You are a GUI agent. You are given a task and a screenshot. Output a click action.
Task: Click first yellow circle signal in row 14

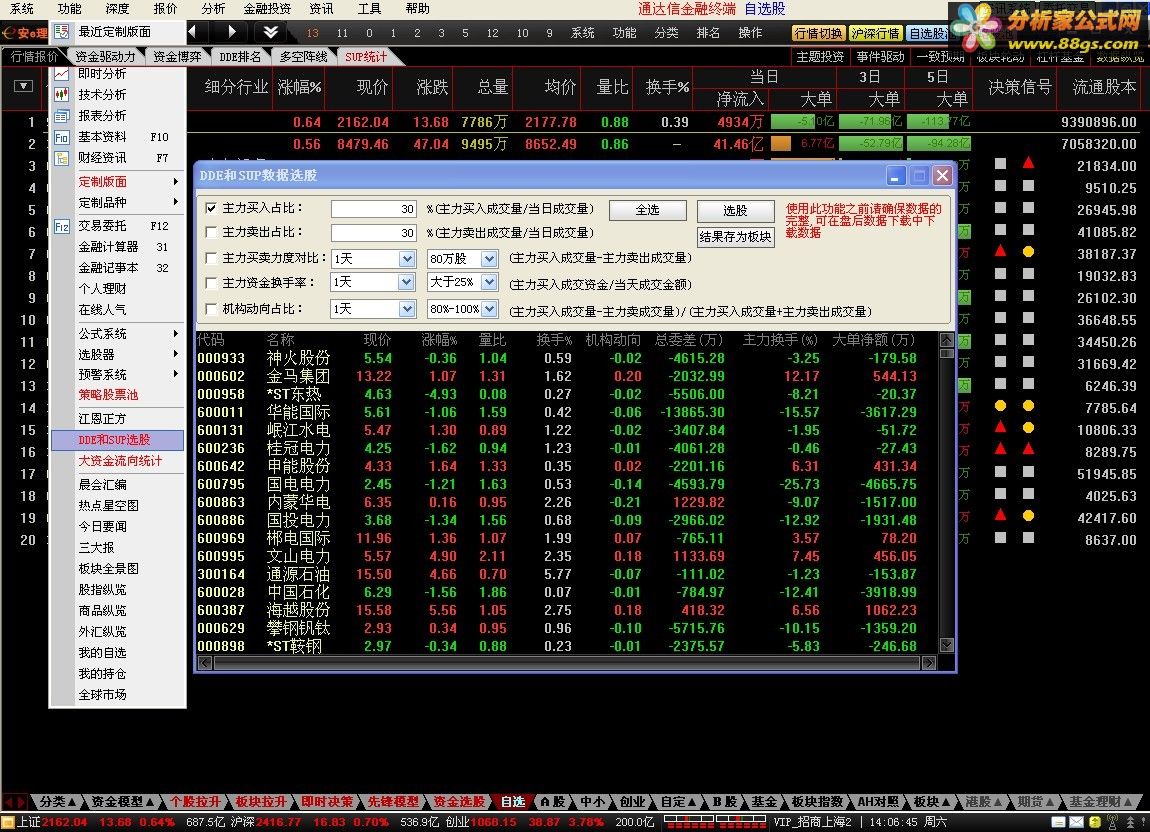[1000, 406]
